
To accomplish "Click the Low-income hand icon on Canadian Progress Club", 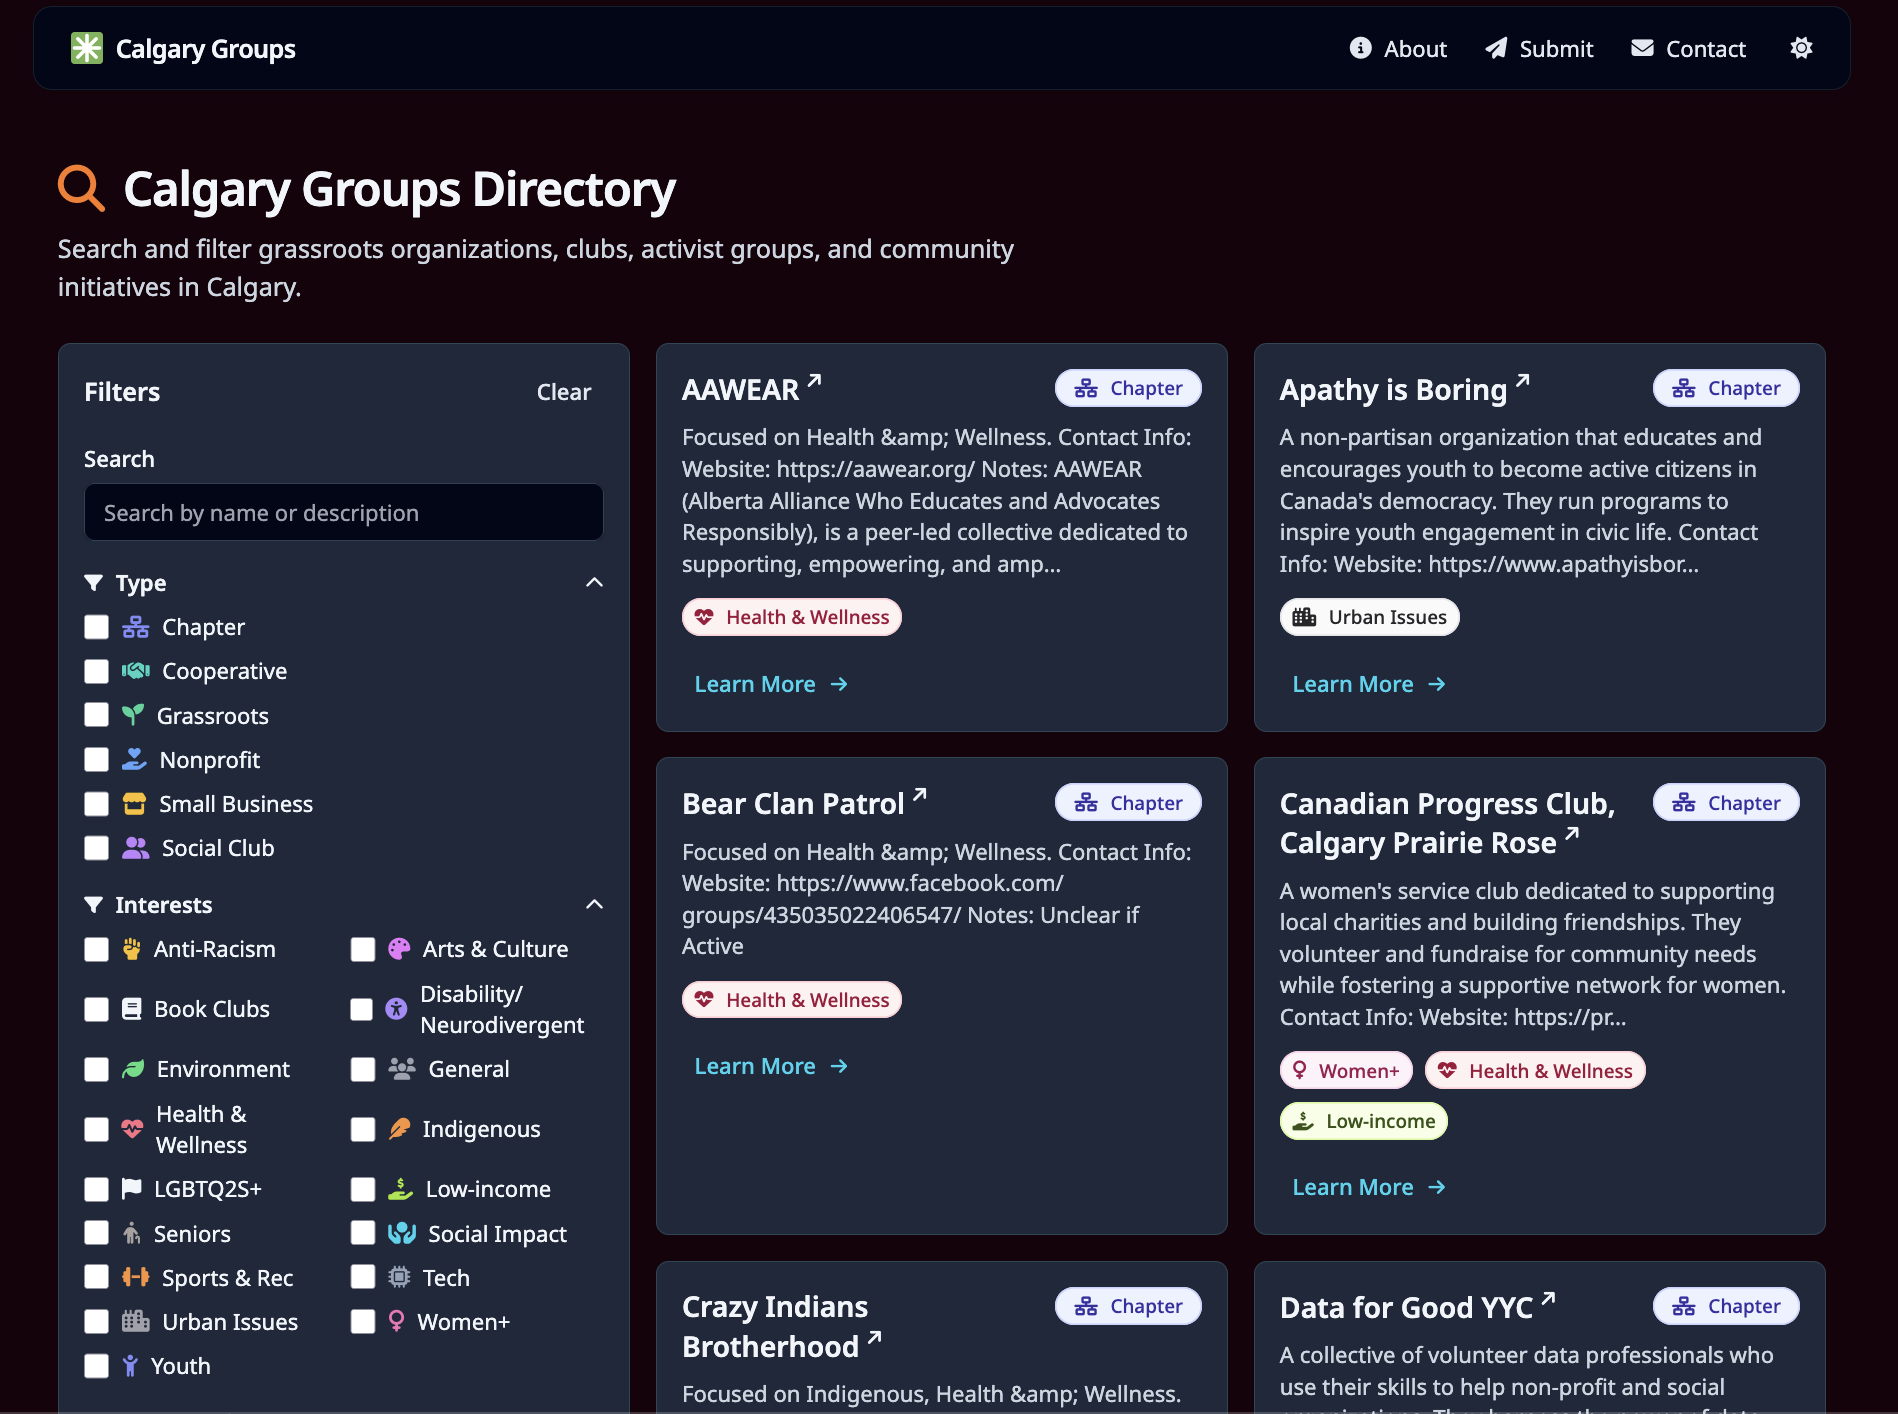I will click(x=1303, y=1121).
